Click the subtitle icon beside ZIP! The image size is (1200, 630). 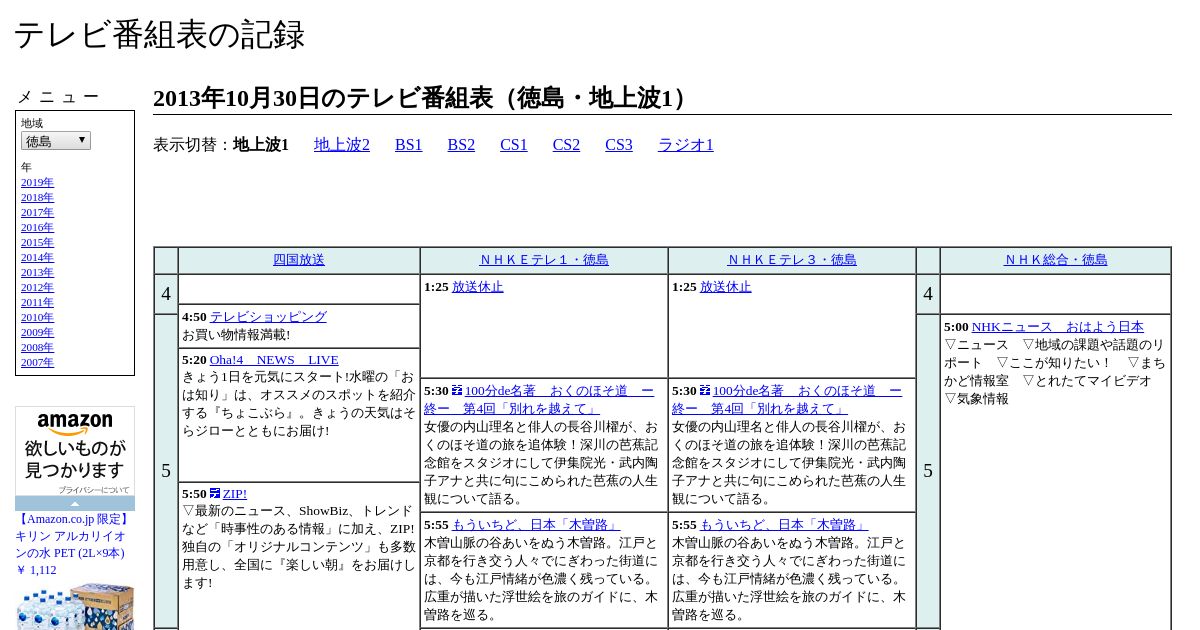(x=215, y=493)
